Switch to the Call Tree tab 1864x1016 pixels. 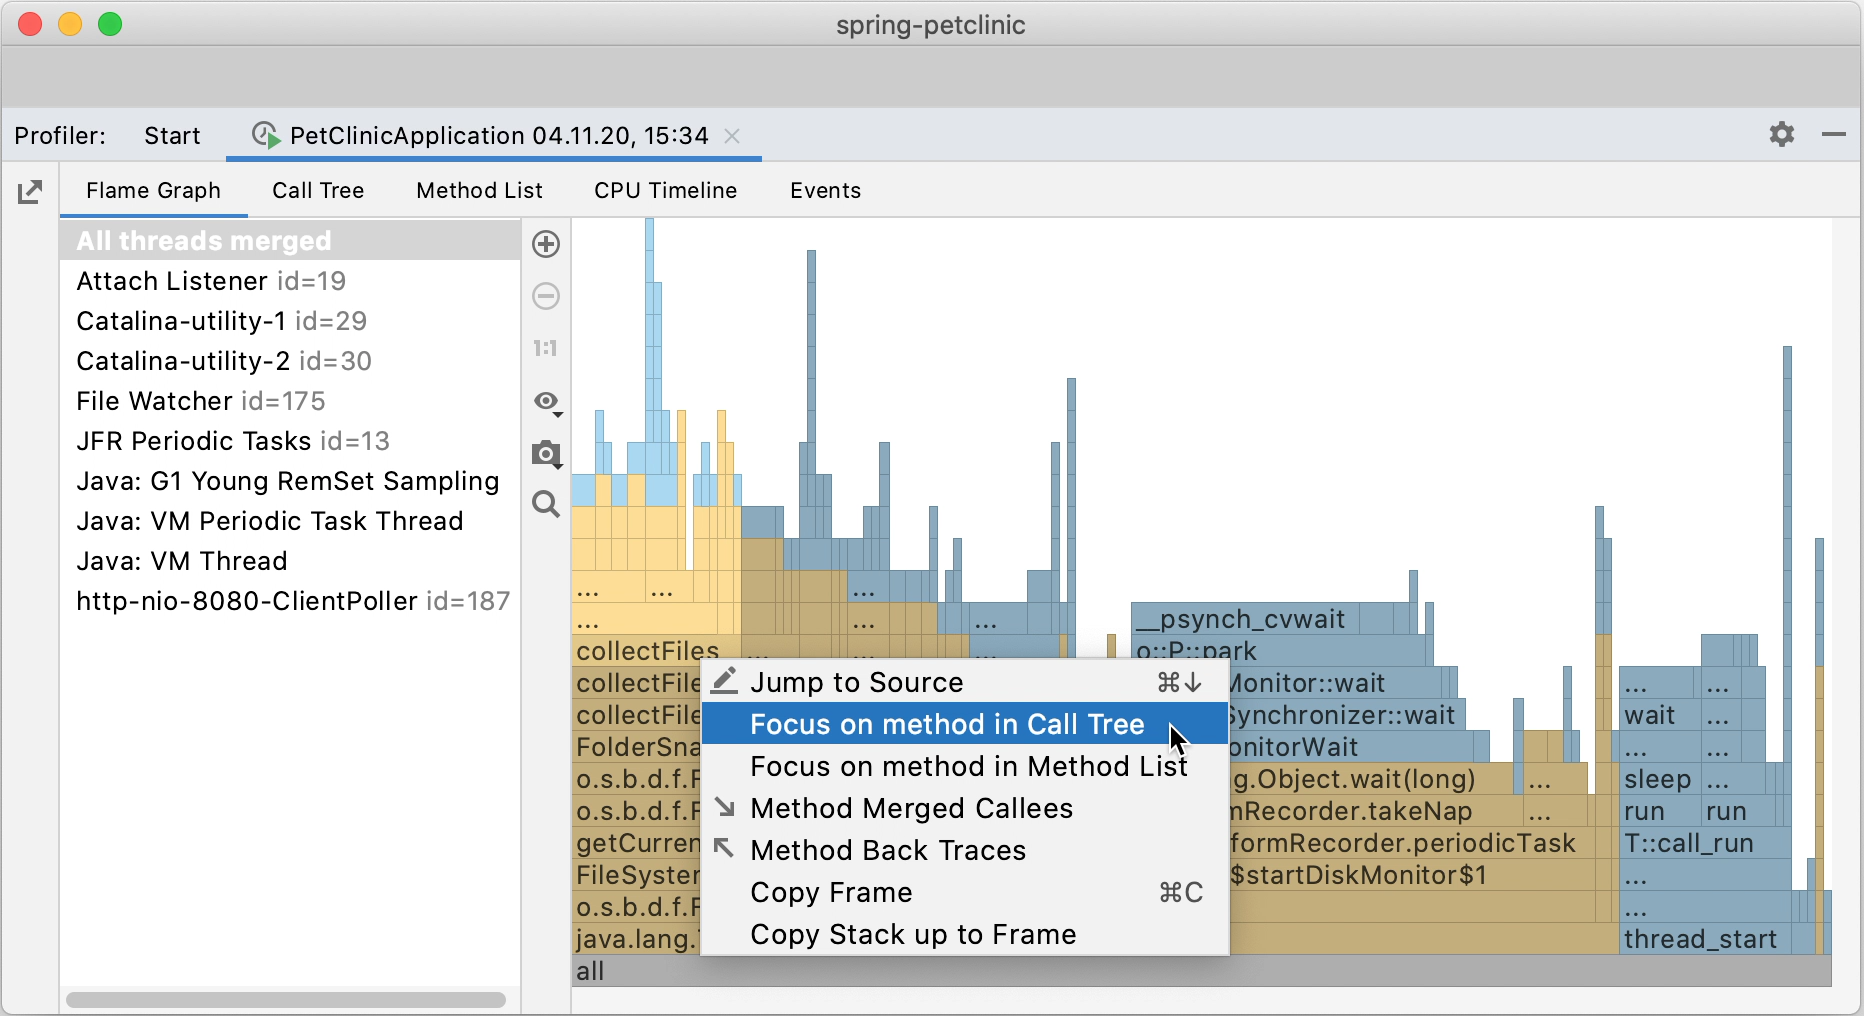[317, 190]
